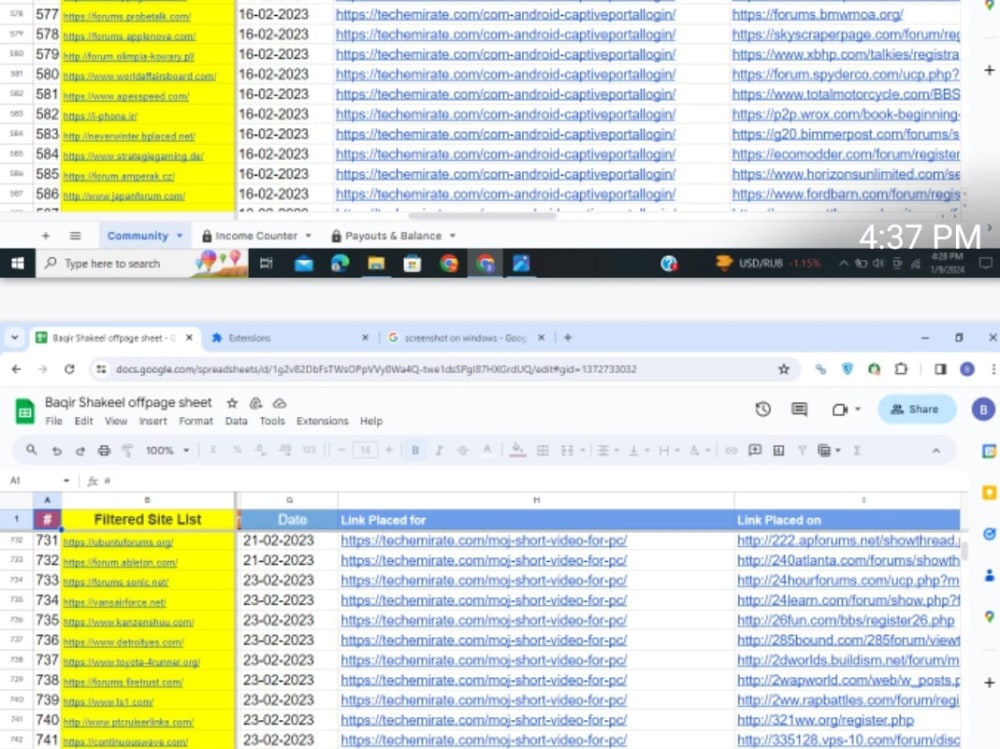Star the Baqir Shakeel offpage sheet

(232, 403)
